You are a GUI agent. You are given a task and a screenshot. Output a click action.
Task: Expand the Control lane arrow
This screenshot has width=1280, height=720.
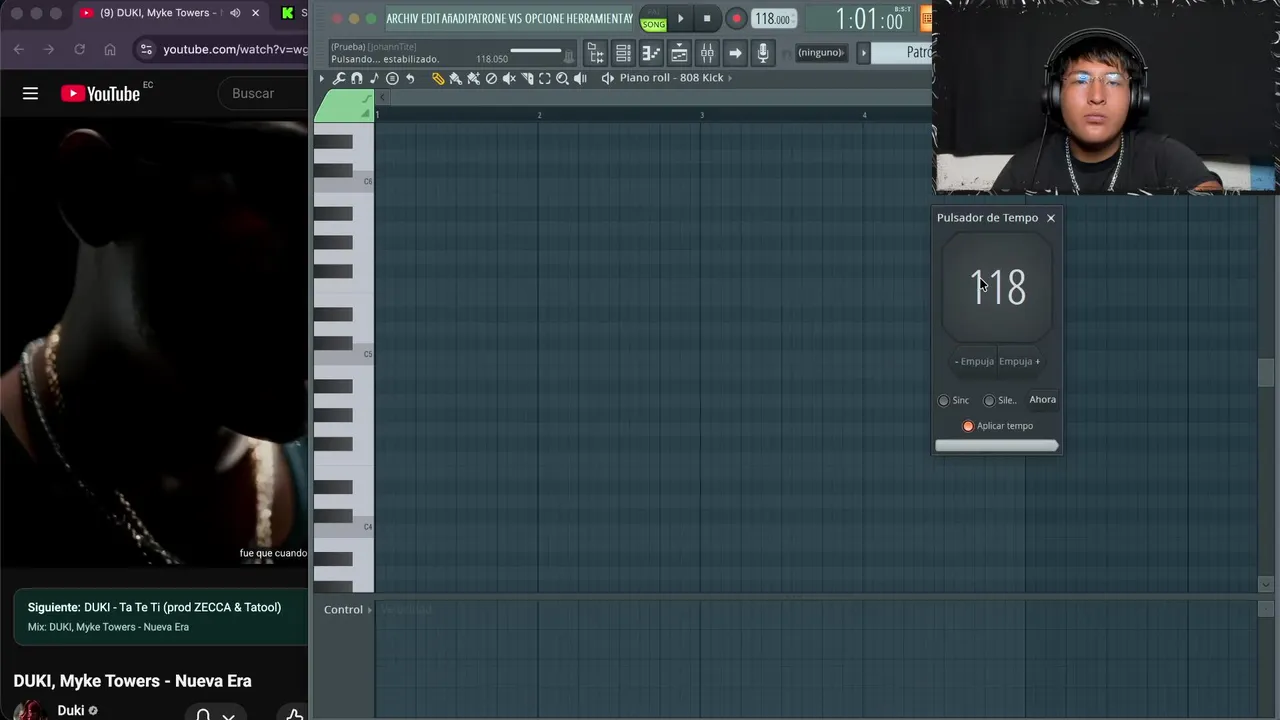tap(369, 609)
